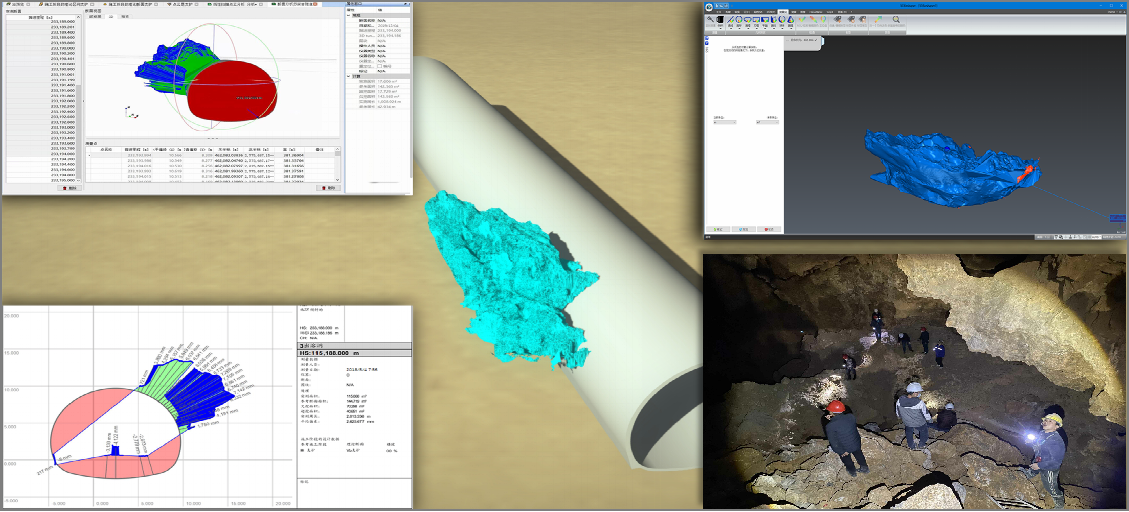The height and width of the screenshot is (512, 1129).
Task: Click the delete button below the measurement table
Action: pos(327,188)
